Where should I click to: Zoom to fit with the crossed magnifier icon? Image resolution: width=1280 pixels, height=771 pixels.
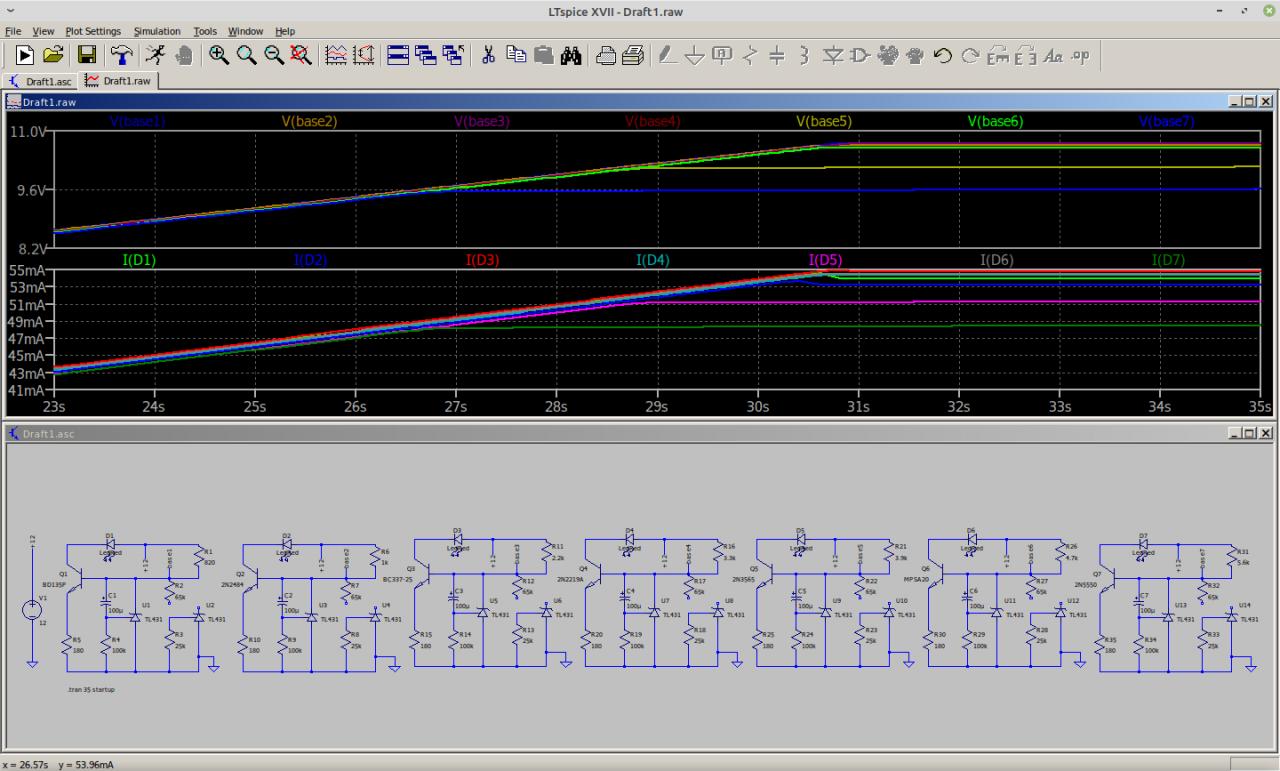[x=300, y=55]
